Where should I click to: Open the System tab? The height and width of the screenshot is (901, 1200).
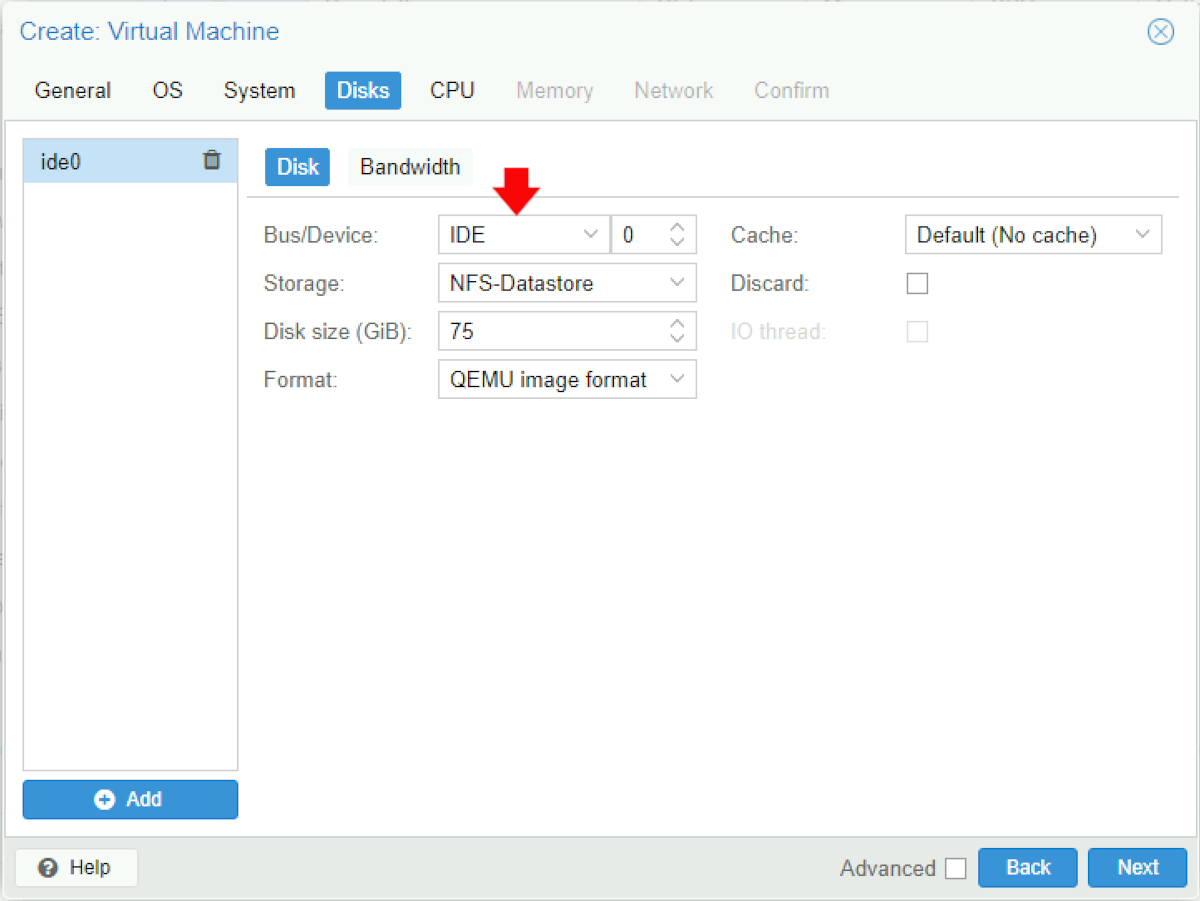[x=259, y=90]
